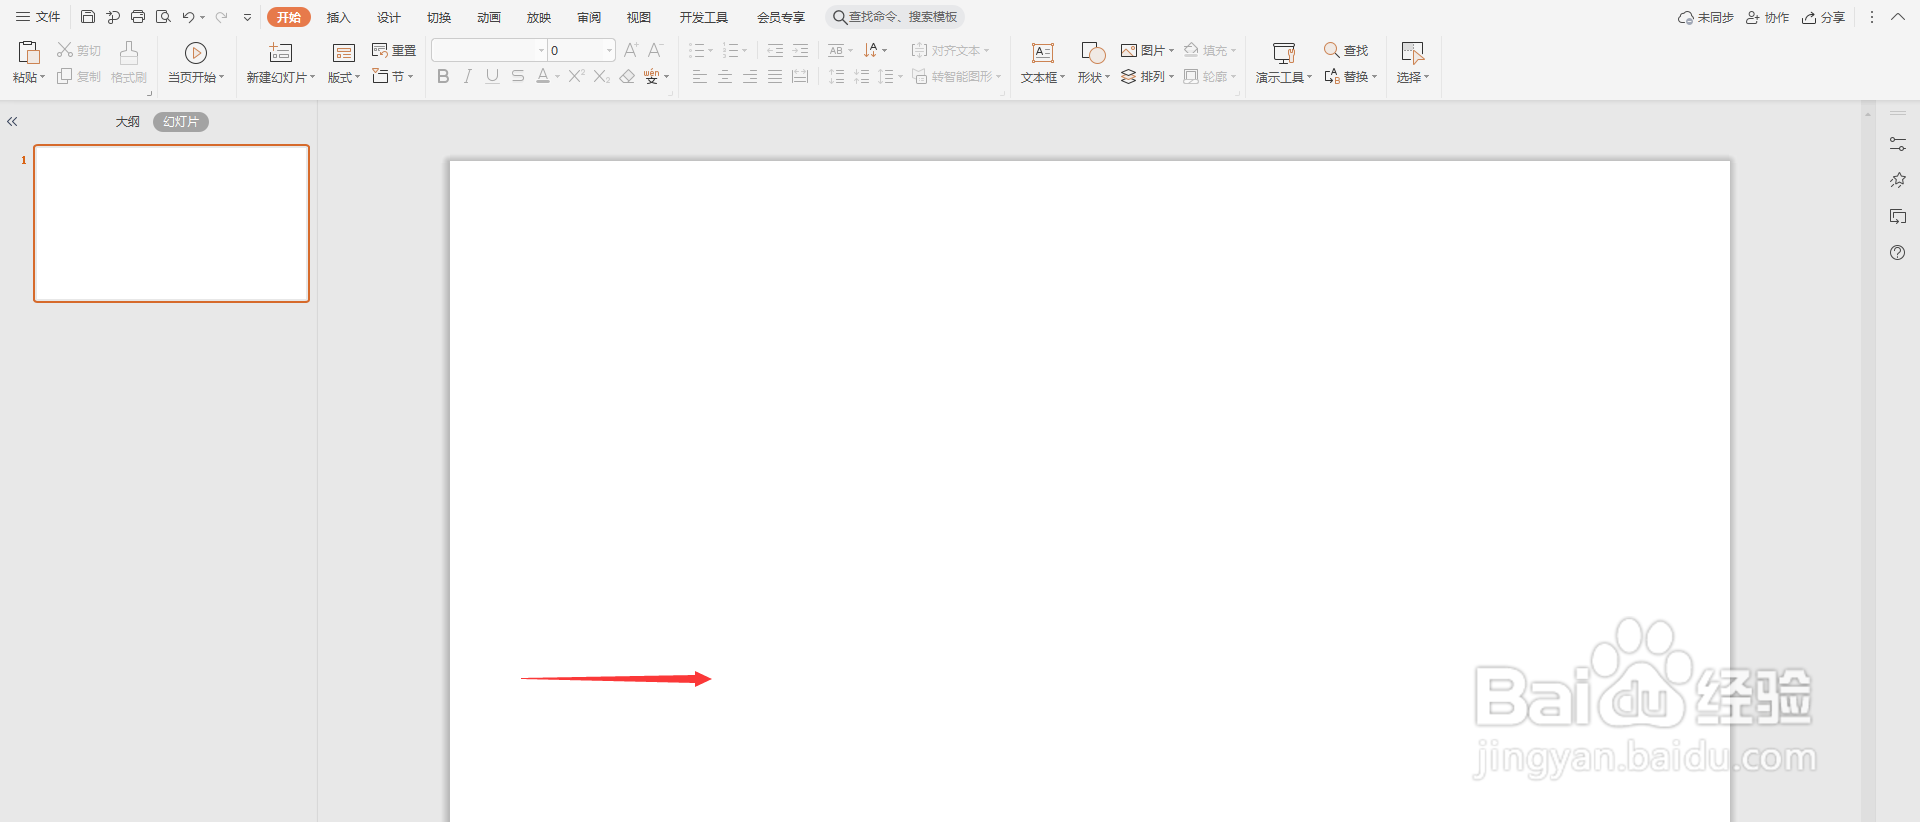Click the 新建幻灯片 new slide icon

pyautogui.click(x=281, y=52)
